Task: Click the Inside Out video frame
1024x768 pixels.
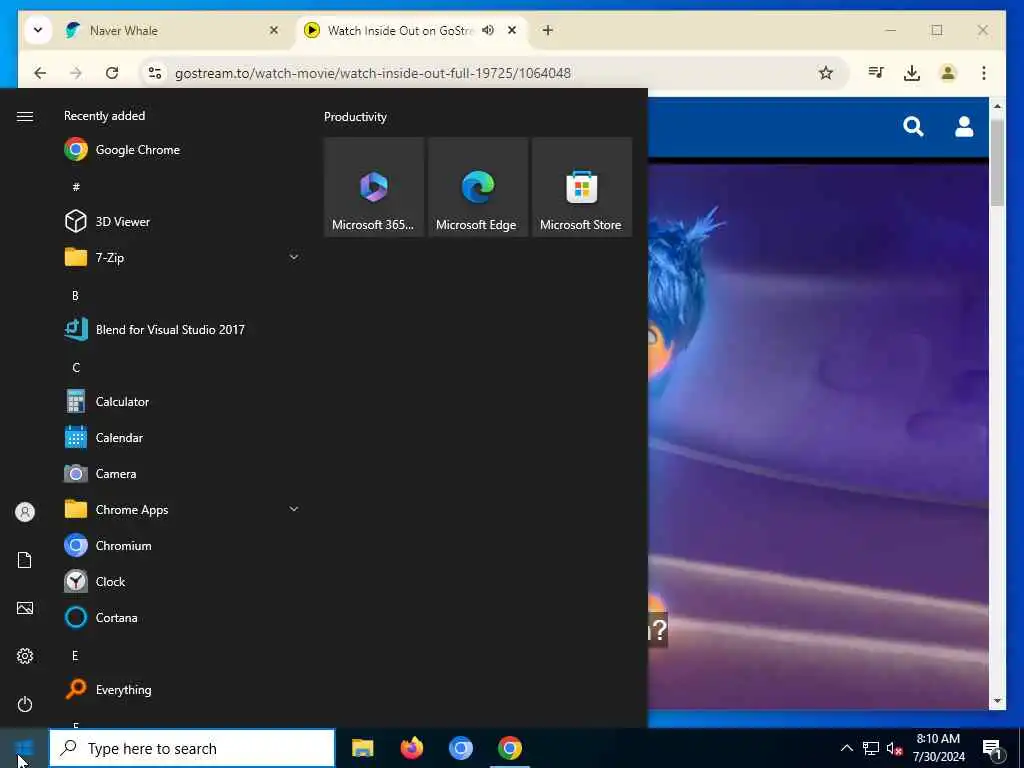Action: point(818,436)
